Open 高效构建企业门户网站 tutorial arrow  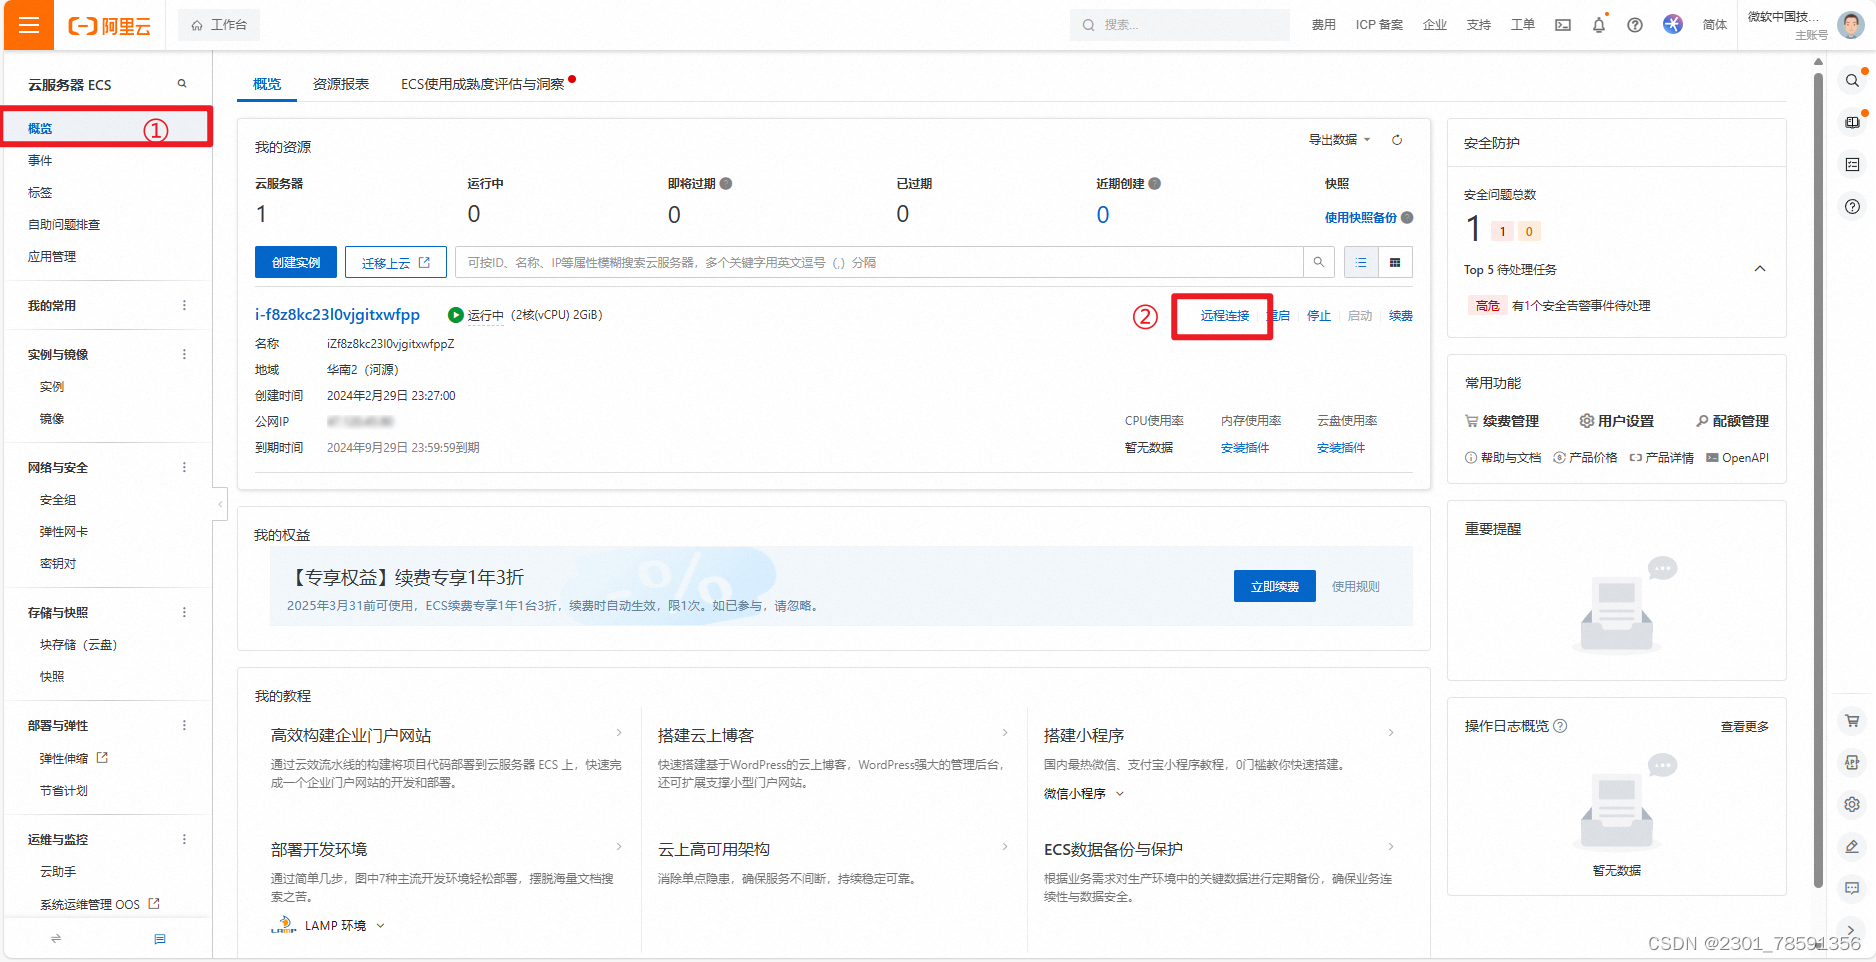619,733
